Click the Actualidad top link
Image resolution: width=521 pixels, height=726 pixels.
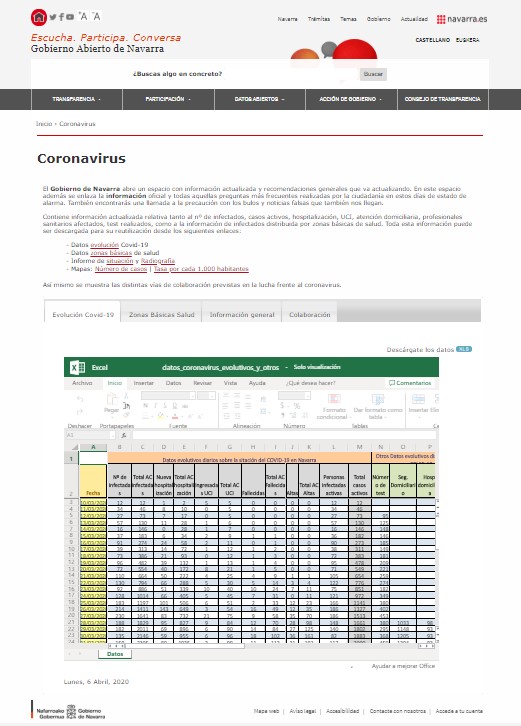pos(414,19)
